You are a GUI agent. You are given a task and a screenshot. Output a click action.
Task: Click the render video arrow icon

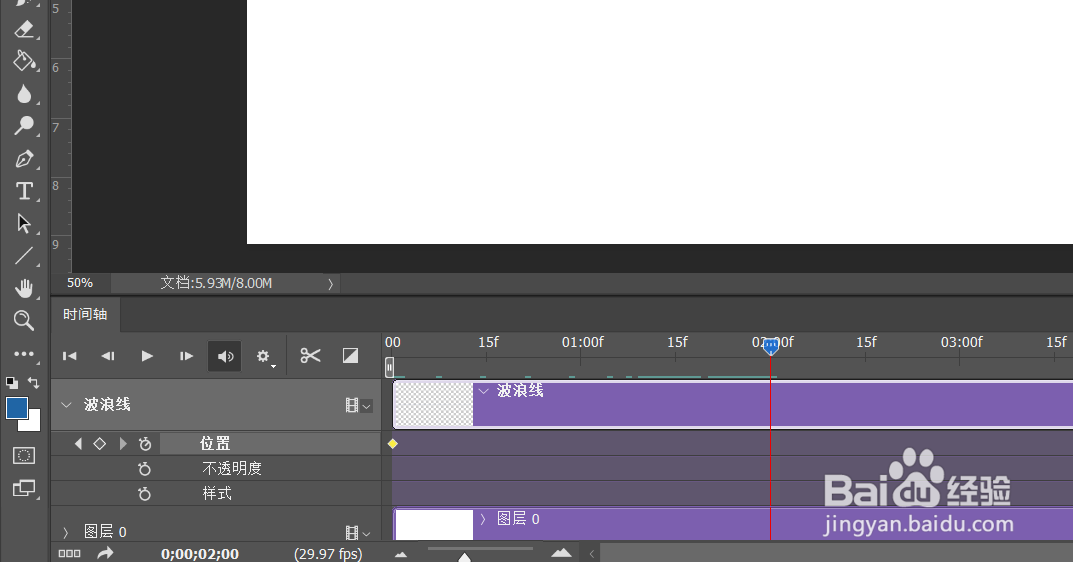[105, 553]
